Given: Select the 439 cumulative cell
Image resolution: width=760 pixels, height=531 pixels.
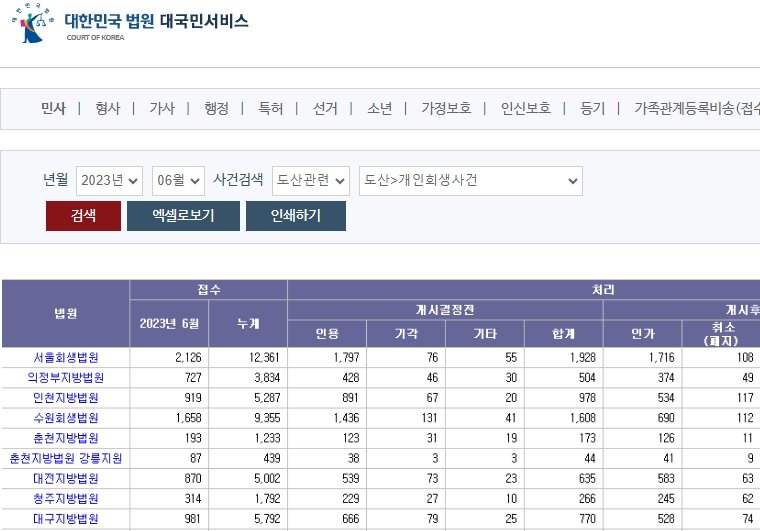Looking at the screenshot, I should pyautogui.click(x=248, y=458).
